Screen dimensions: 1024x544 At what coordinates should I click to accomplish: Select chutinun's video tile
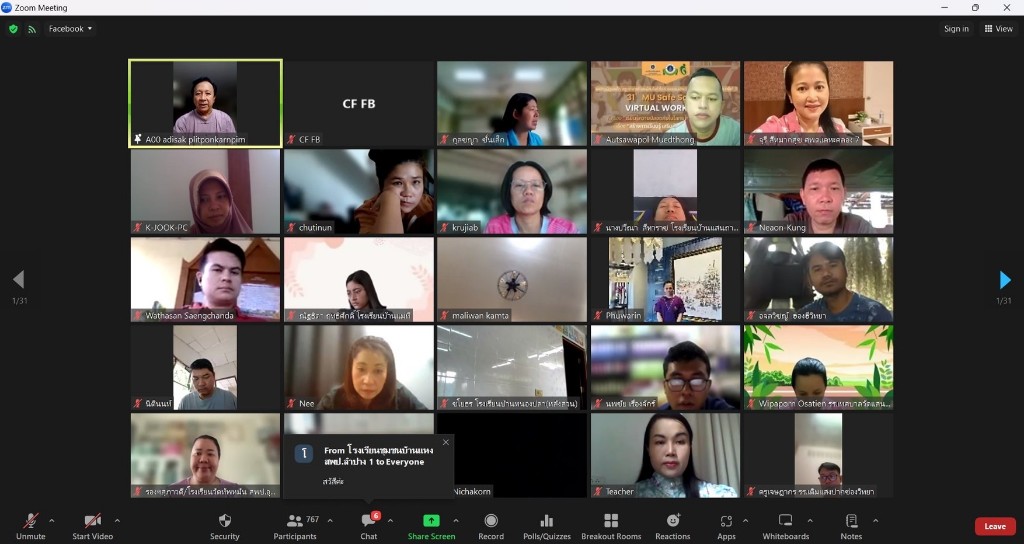click(359, 191)
